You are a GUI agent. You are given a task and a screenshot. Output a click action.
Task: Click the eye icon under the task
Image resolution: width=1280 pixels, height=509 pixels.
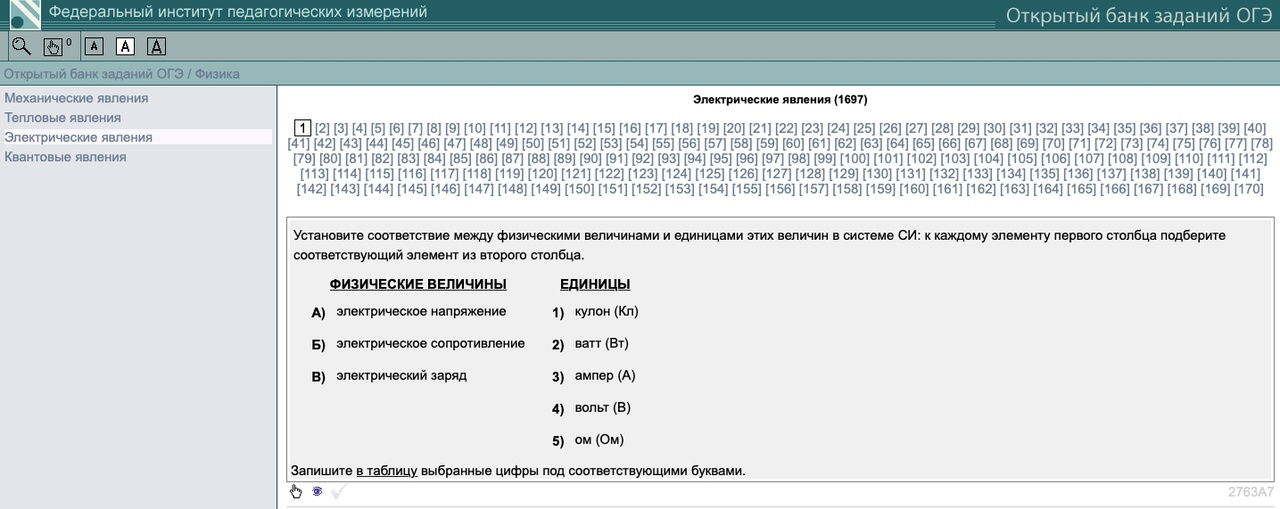click(x=317, y=491)
